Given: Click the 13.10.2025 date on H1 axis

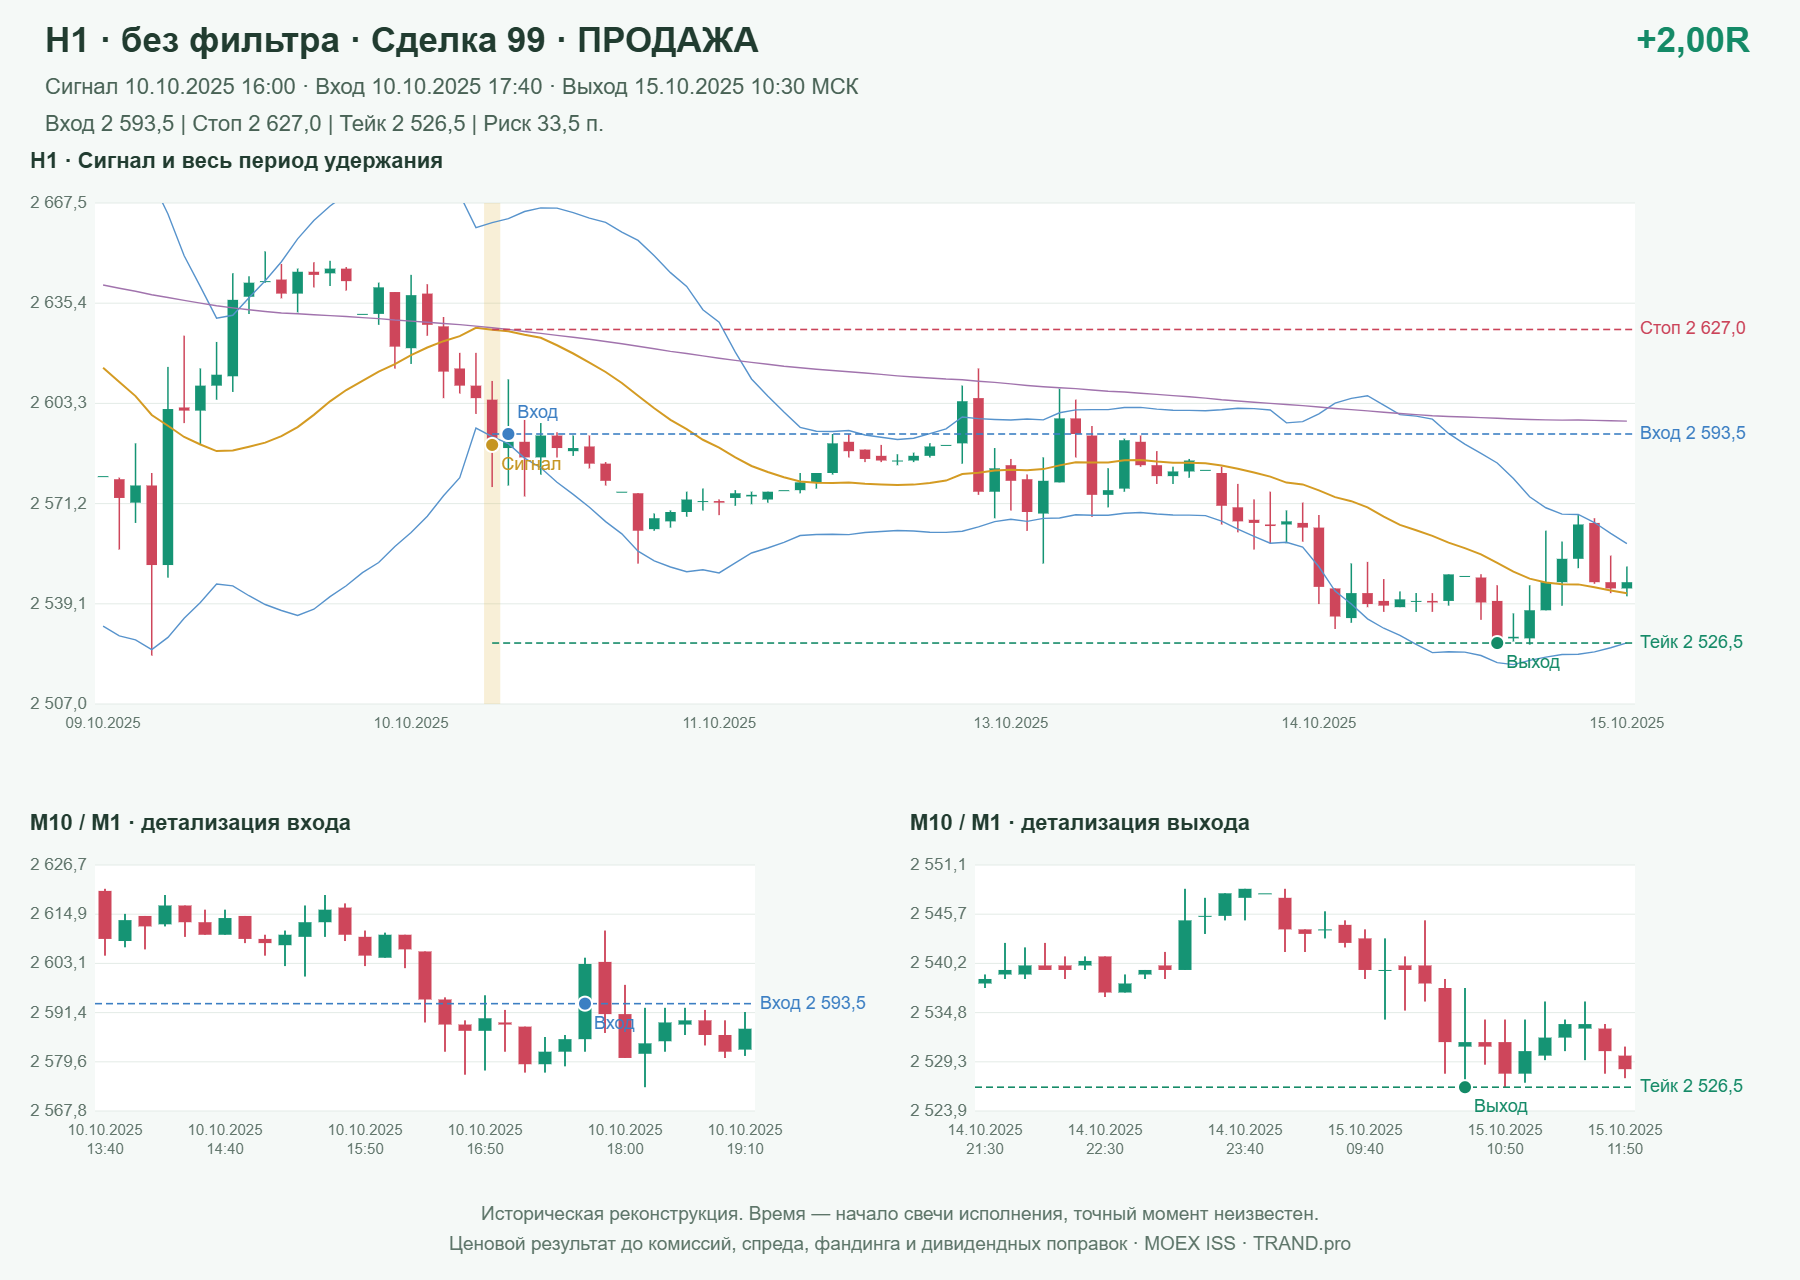Looking at the screenshot, I should [x=1011, y=723].
